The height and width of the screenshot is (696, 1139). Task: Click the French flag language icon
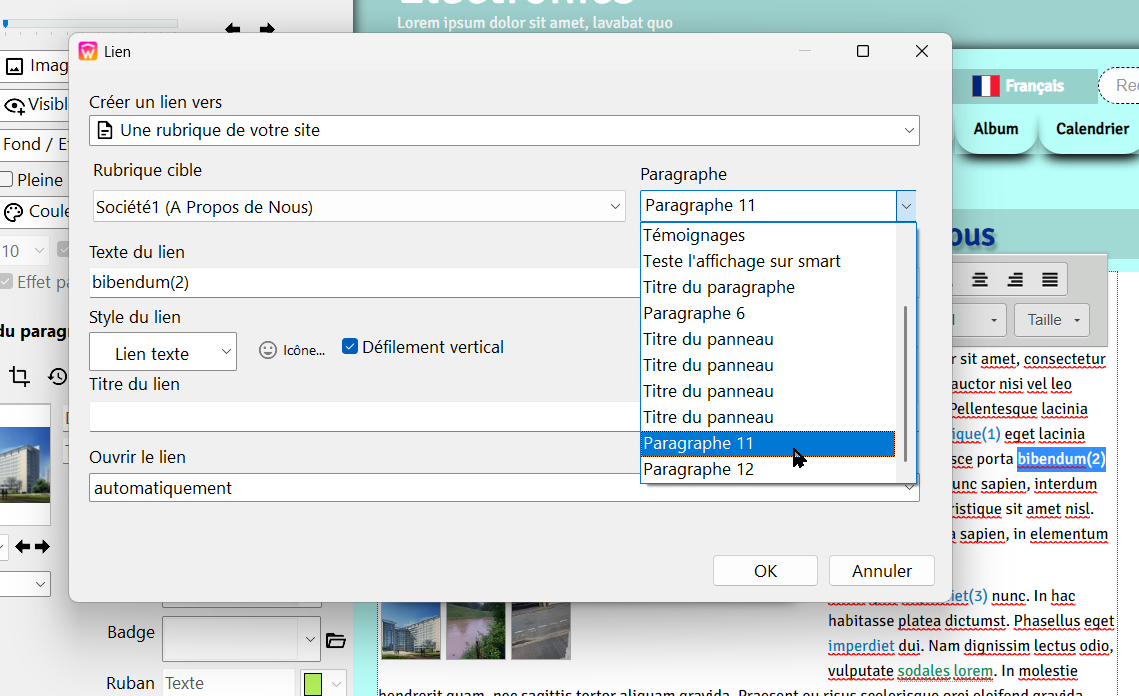point(986,86)
